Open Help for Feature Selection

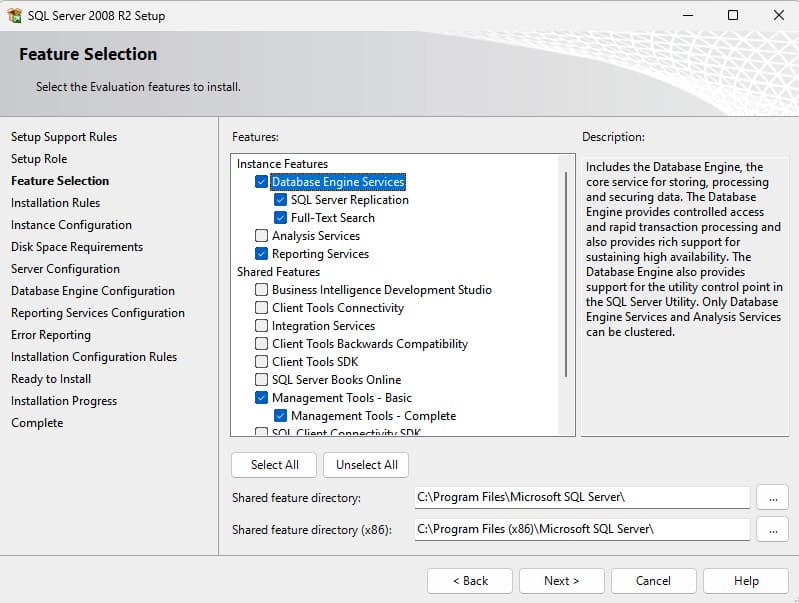745,581
